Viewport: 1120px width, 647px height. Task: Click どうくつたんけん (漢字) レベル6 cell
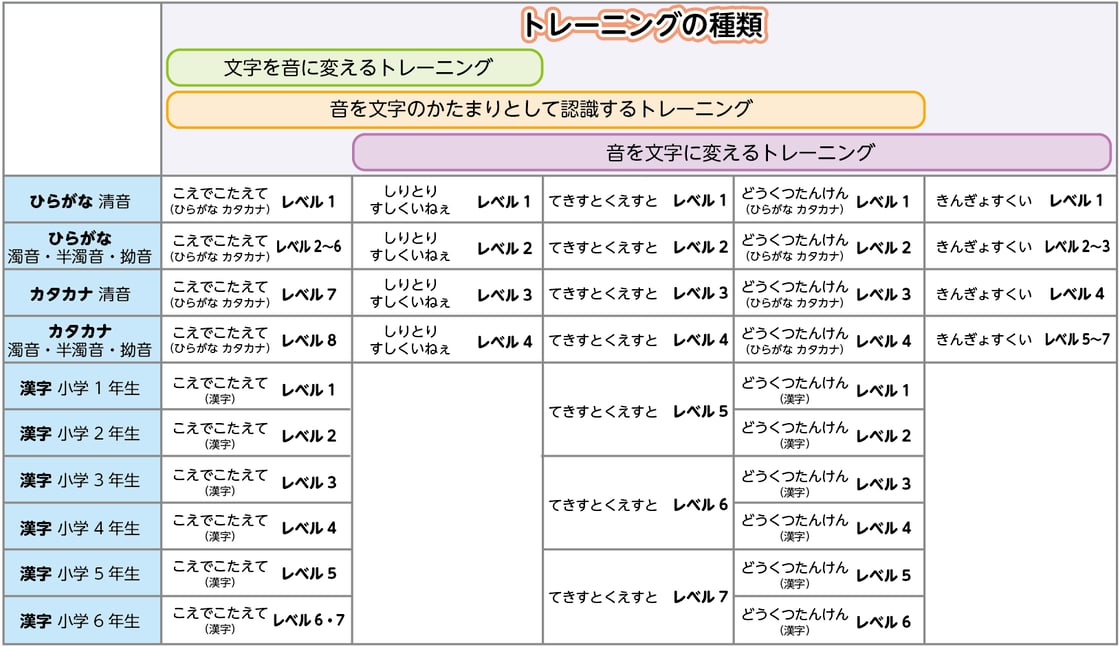tap(829, 621)
